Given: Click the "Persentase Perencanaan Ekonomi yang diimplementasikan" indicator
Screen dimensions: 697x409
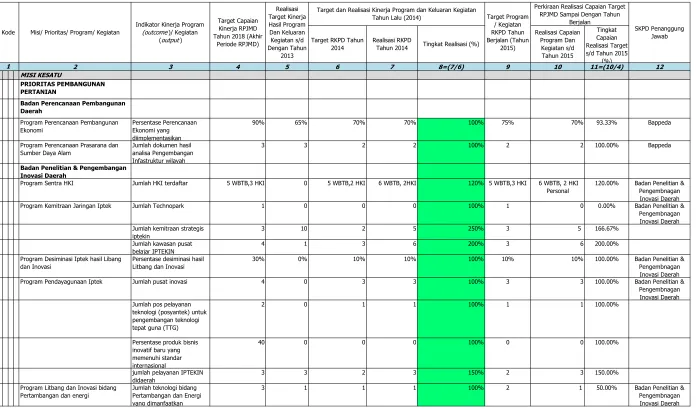Looking at the screenshot, I should 170,129.
